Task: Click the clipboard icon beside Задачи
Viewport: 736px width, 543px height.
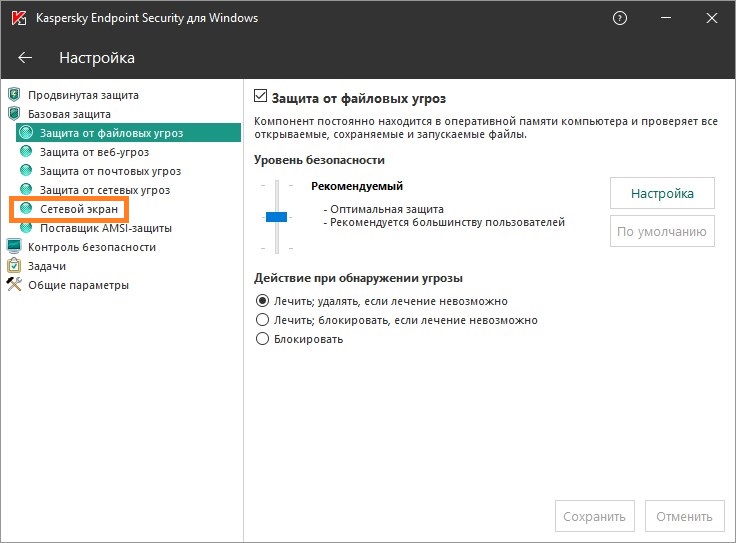Action: (x=14, y=266)
